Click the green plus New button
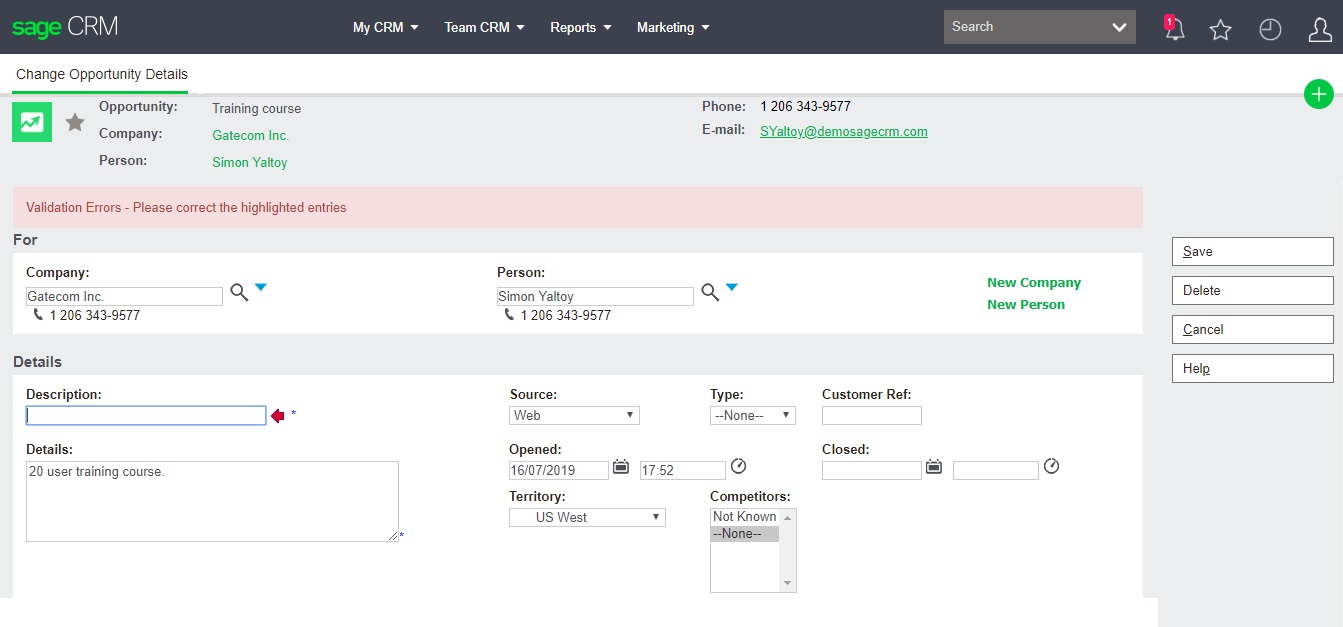Image resolution: width=1343 pixels, height=627 pixels. pyautogui.click(x=1319, y=95)
